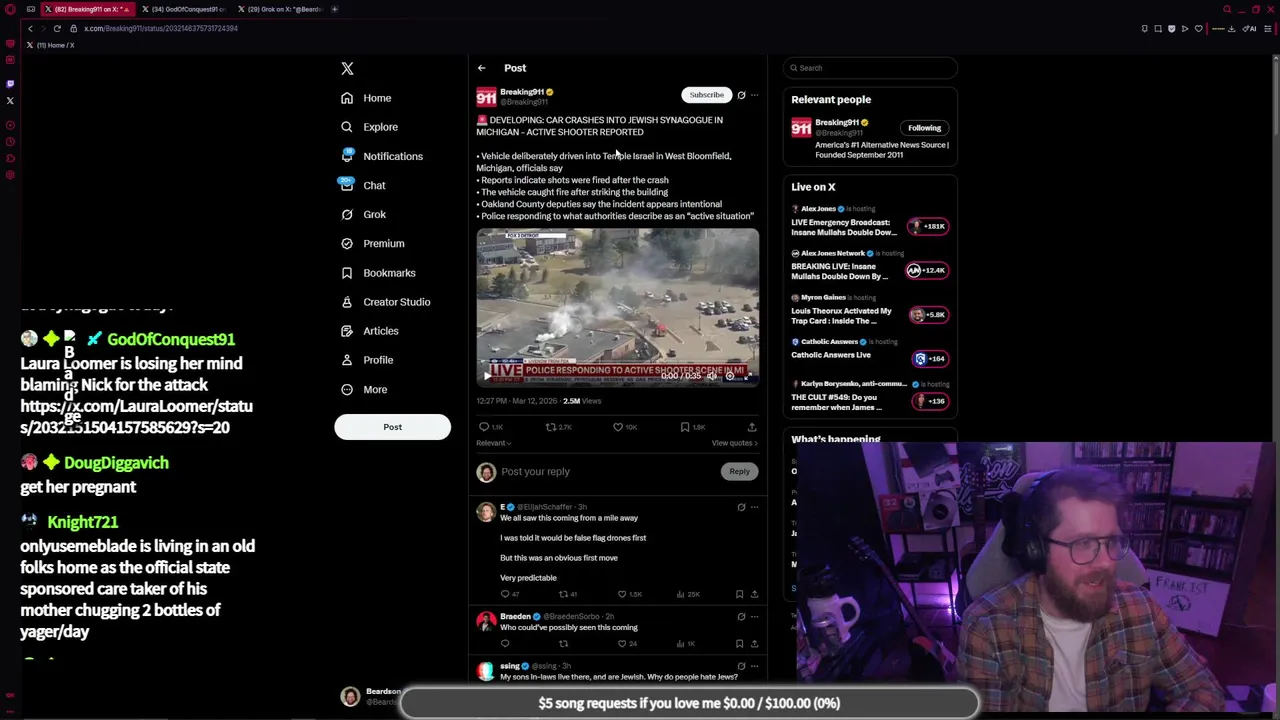Go back using the Post header arrow
This screenshot has width=1280, height=720.
481,68
